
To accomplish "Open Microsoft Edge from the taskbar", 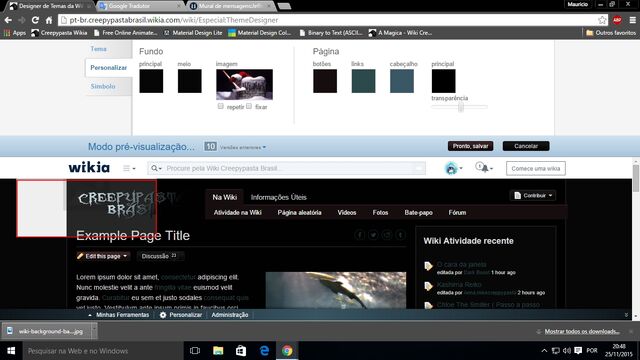I will [264, 351].
